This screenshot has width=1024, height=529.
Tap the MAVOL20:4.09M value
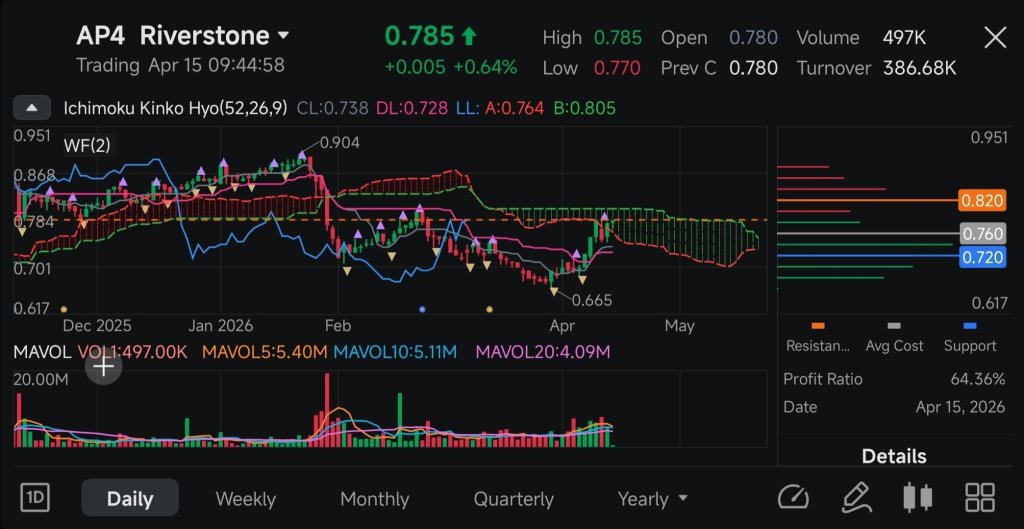543,352
